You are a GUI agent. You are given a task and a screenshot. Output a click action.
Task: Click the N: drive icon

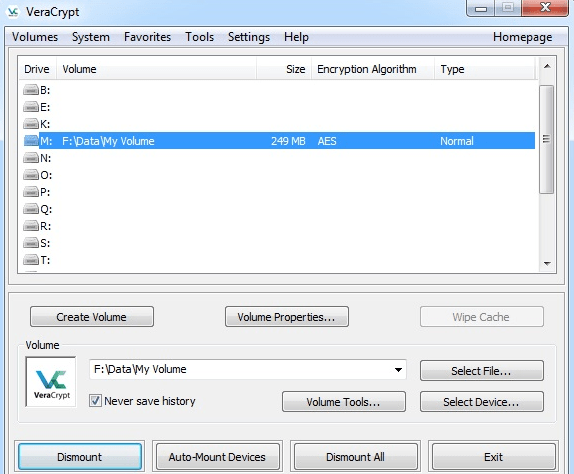tap(31, 158)
